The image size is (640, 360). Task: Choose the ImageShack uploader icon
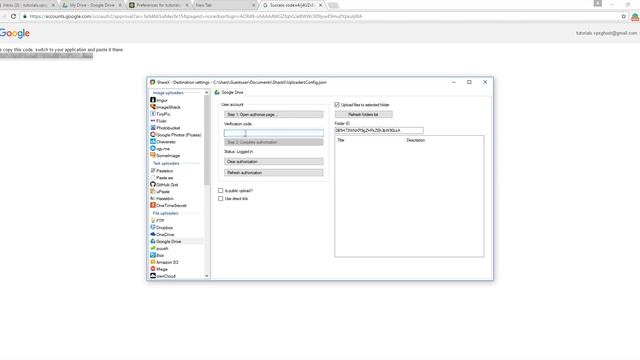[x=153, y=107]
